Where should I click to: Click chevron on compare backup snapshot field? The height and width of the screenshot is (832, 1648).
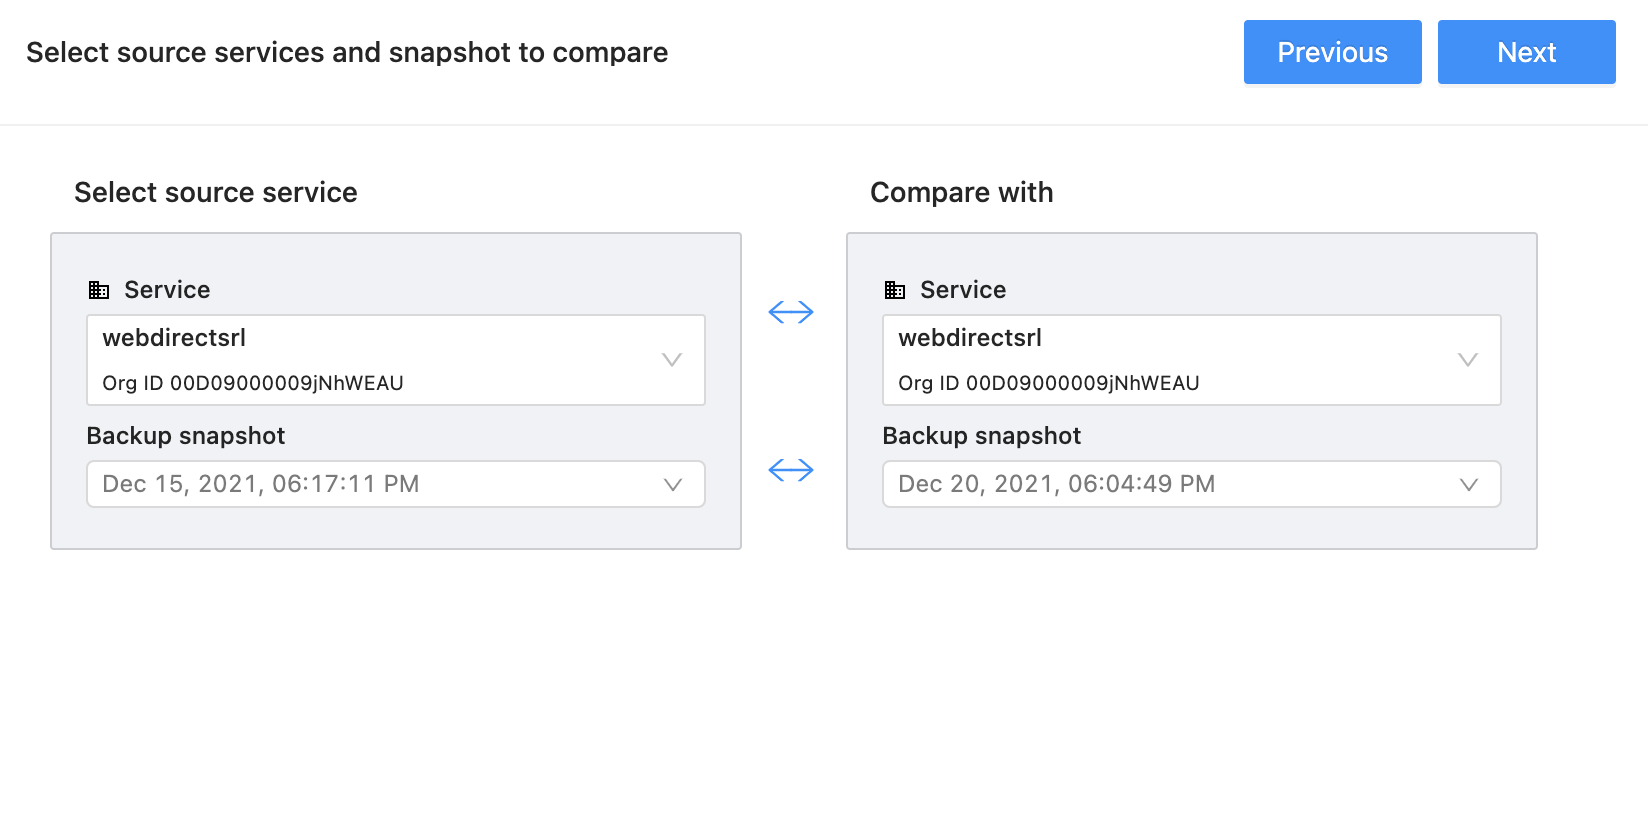[1469, 485]
